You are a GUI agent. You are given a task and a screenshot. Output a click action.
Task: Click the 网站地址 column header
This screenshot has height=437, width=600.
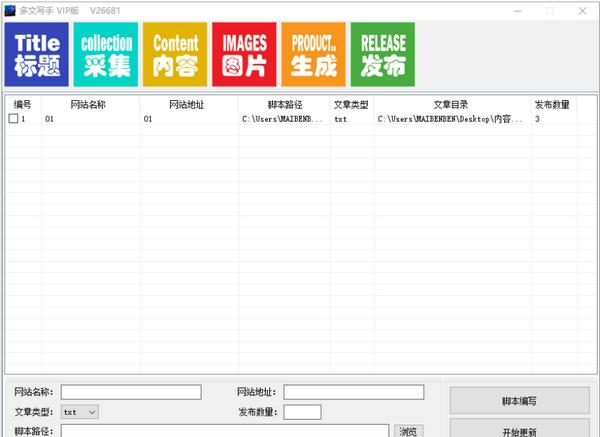[x=187, y=104]
